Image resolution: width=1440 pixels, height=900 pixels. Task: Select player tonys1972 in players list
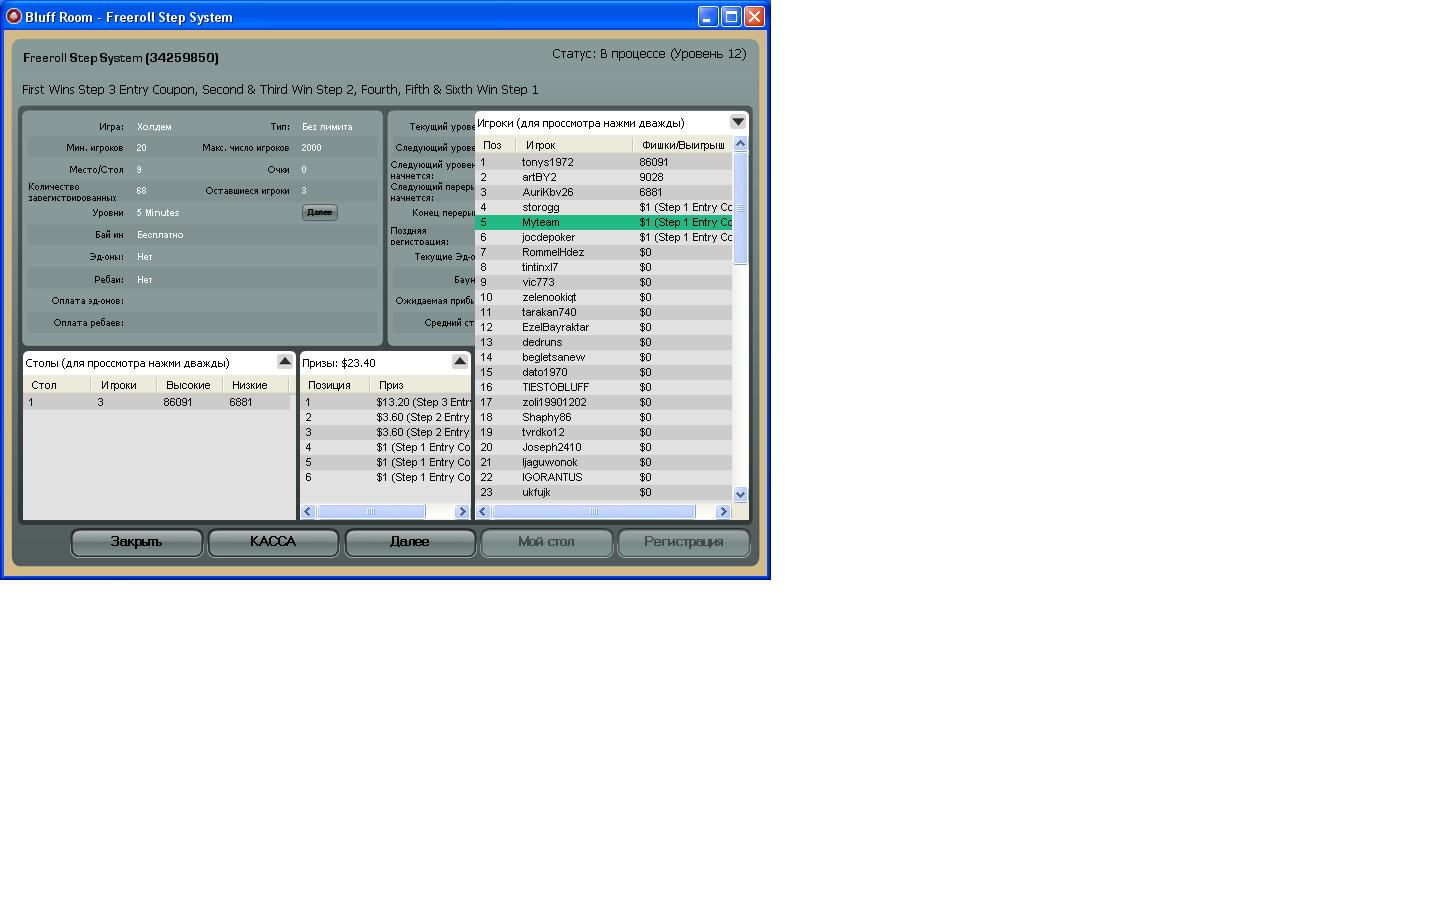(547, 162)
